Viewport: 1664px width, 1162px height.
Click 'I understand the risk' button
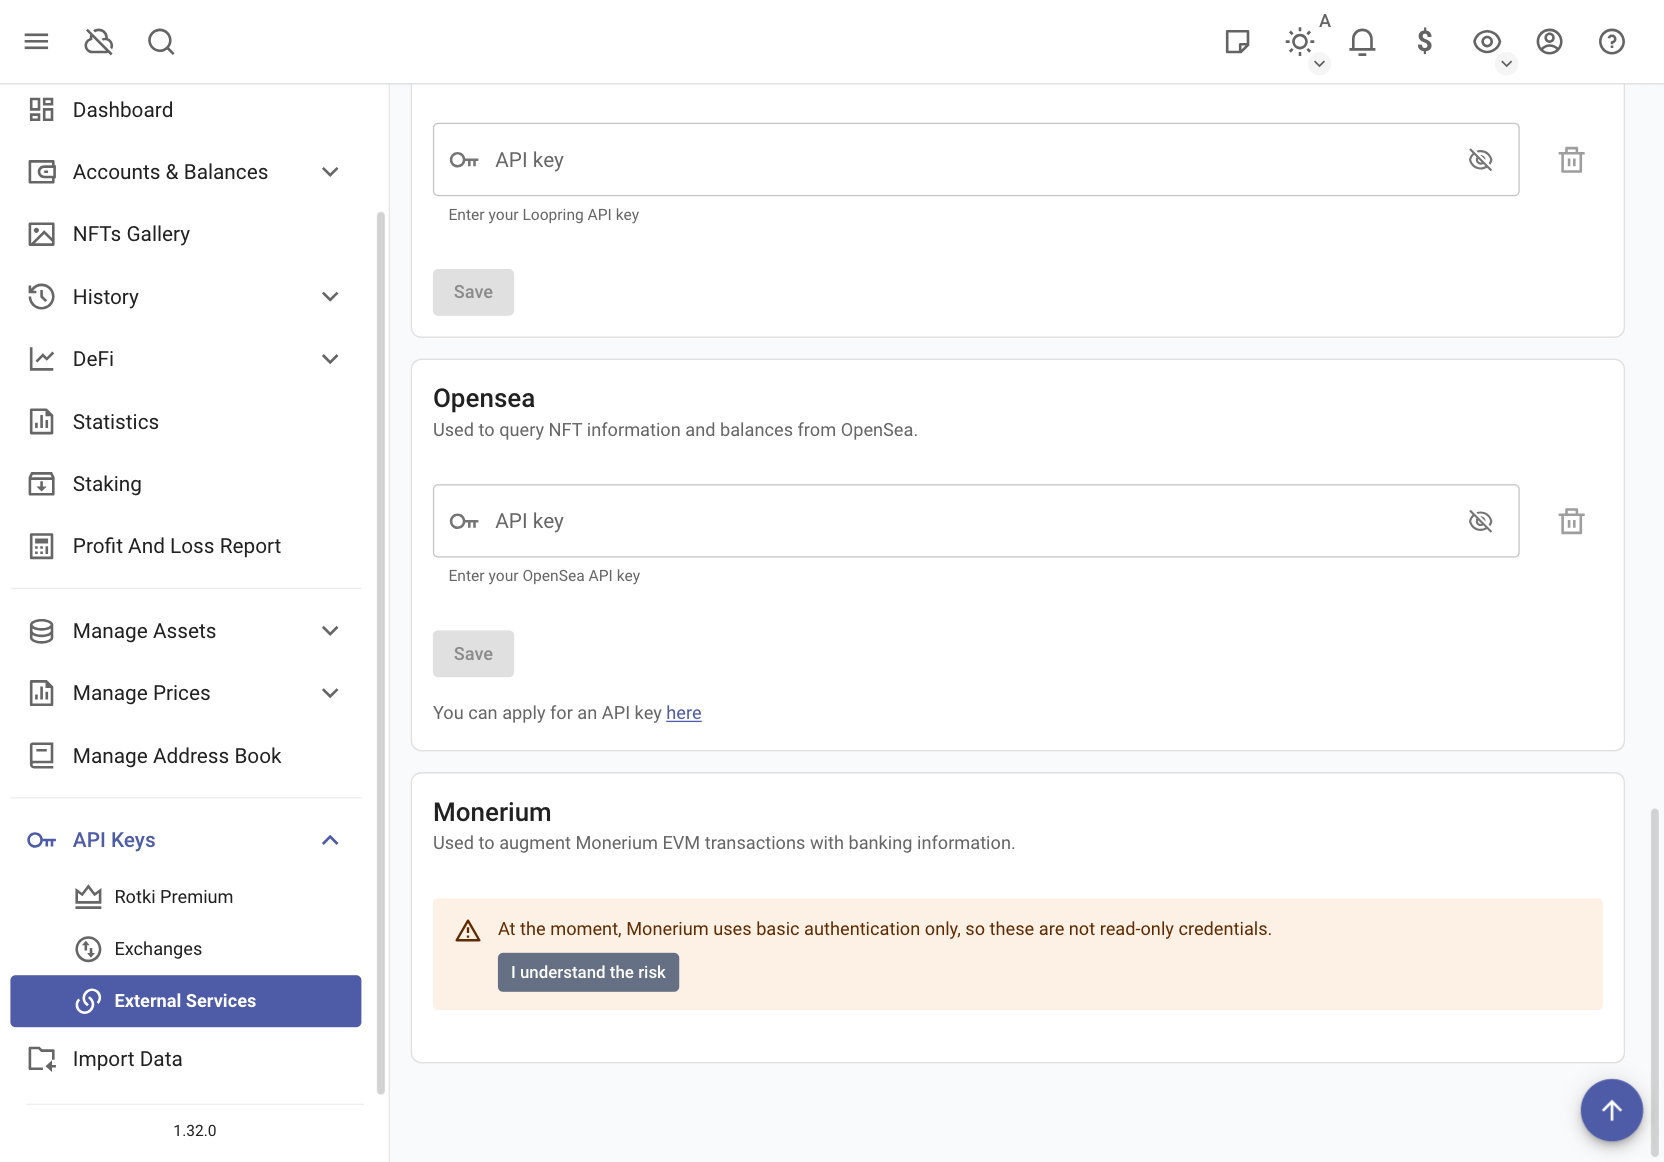(588, 972)
